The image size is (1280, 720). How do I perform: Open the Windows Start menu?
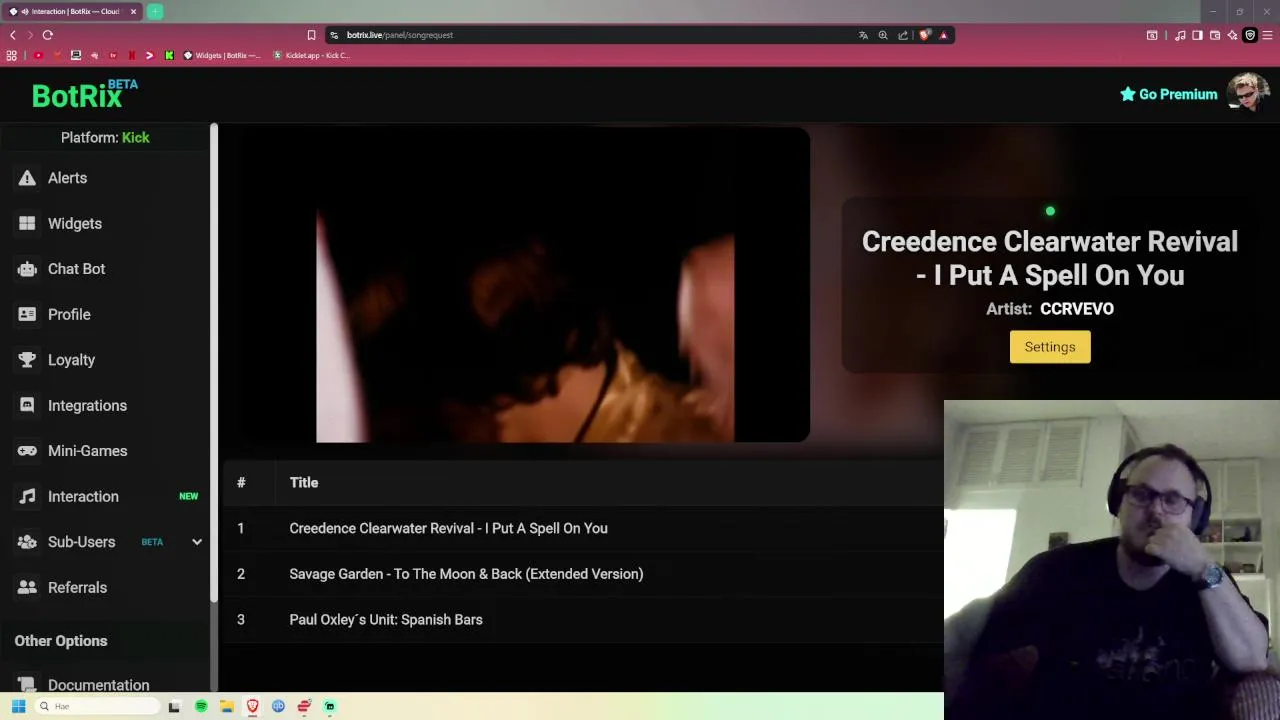pos(18,706)
